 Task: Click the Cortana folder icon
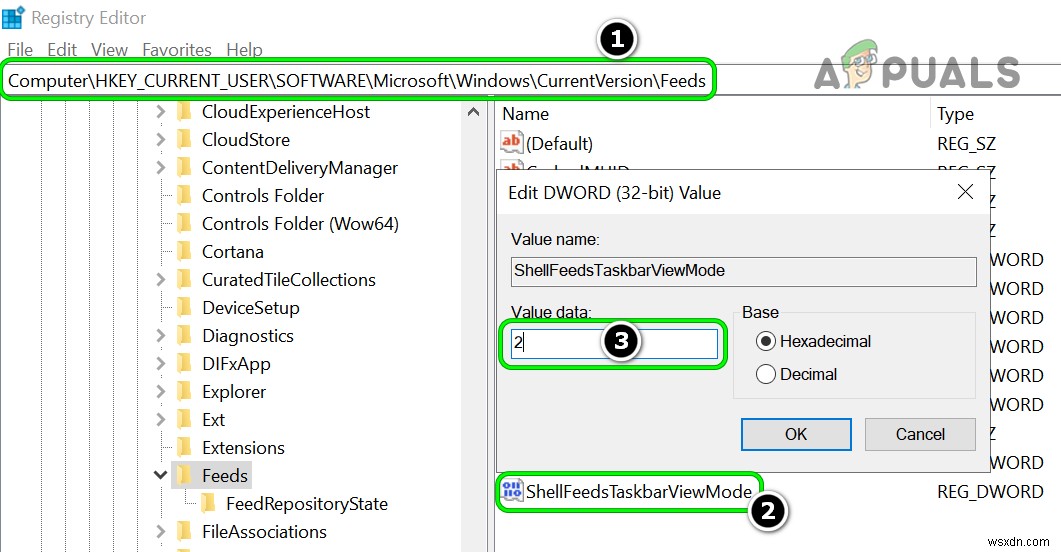(x=183, y=252)
